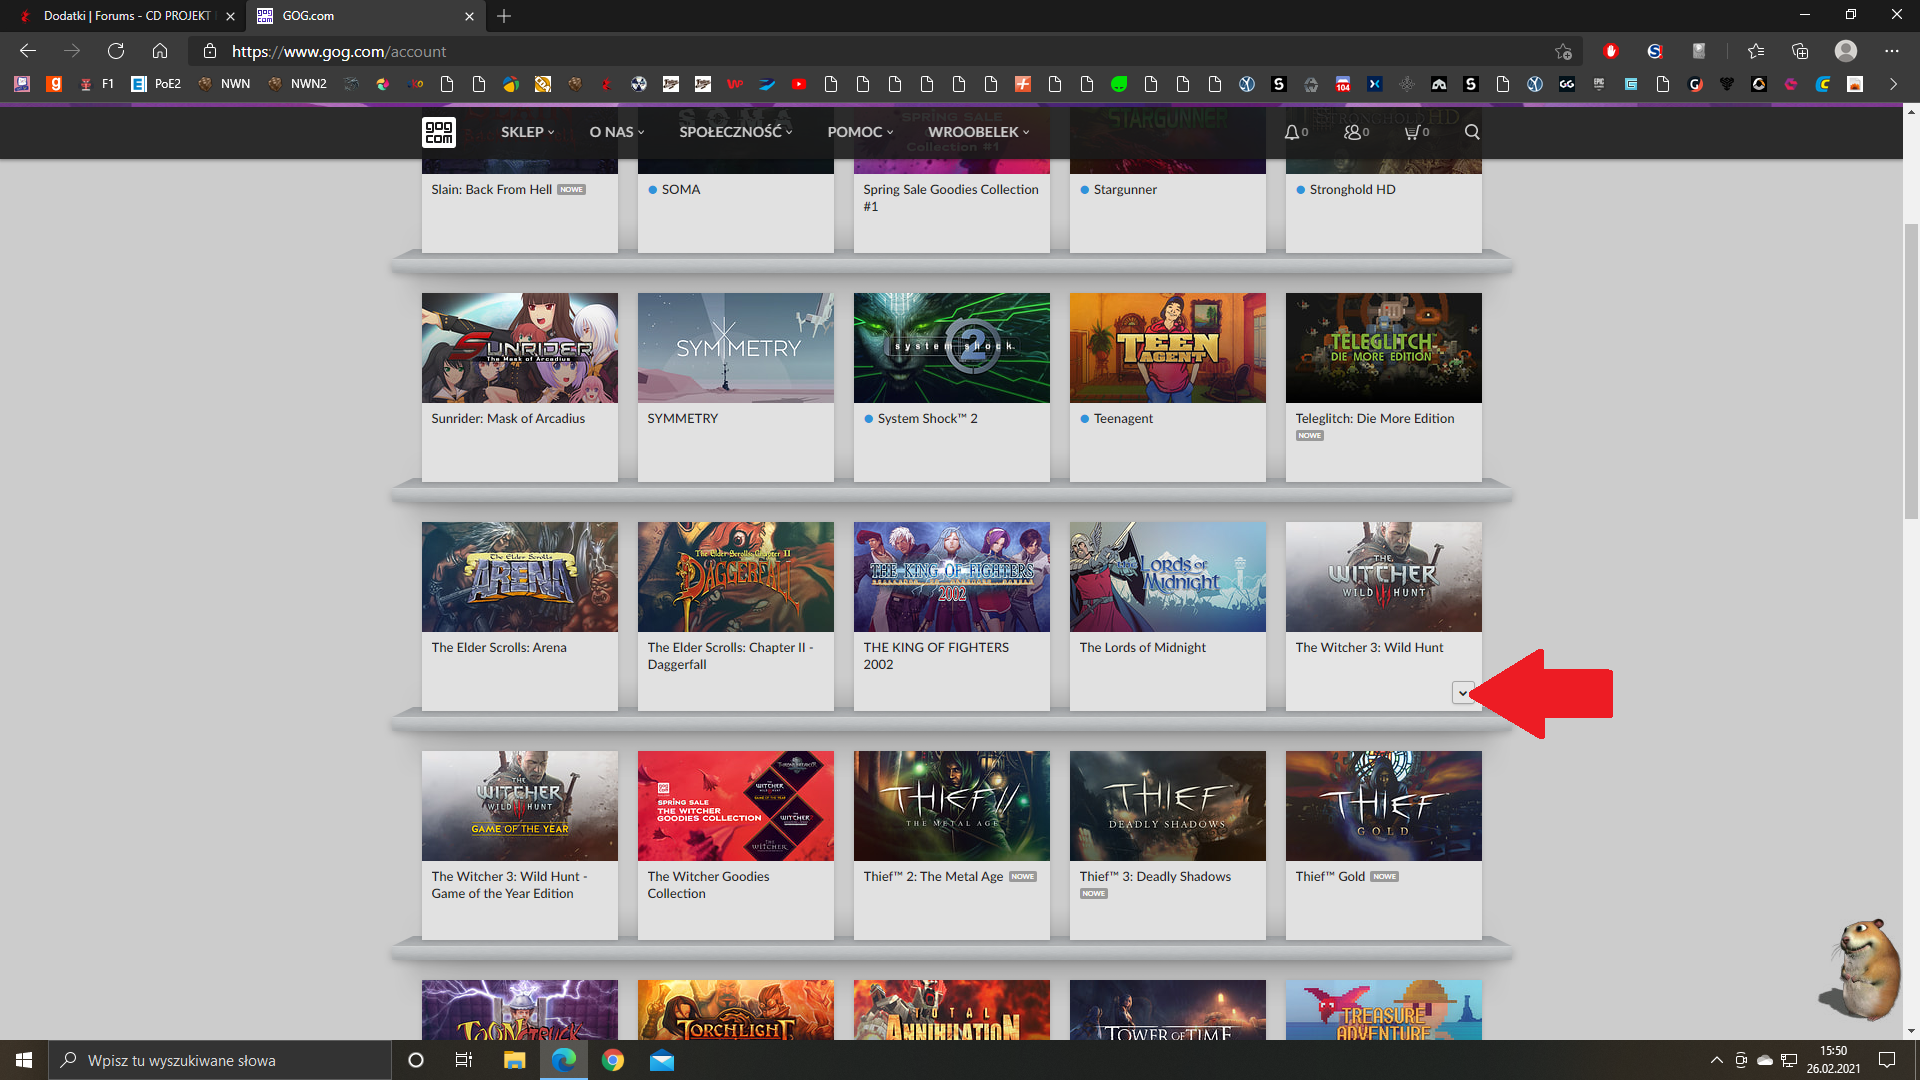Open the Collections icon in toolbar
This screenshot has height=1080, width=1920.
click(1800, 51)
